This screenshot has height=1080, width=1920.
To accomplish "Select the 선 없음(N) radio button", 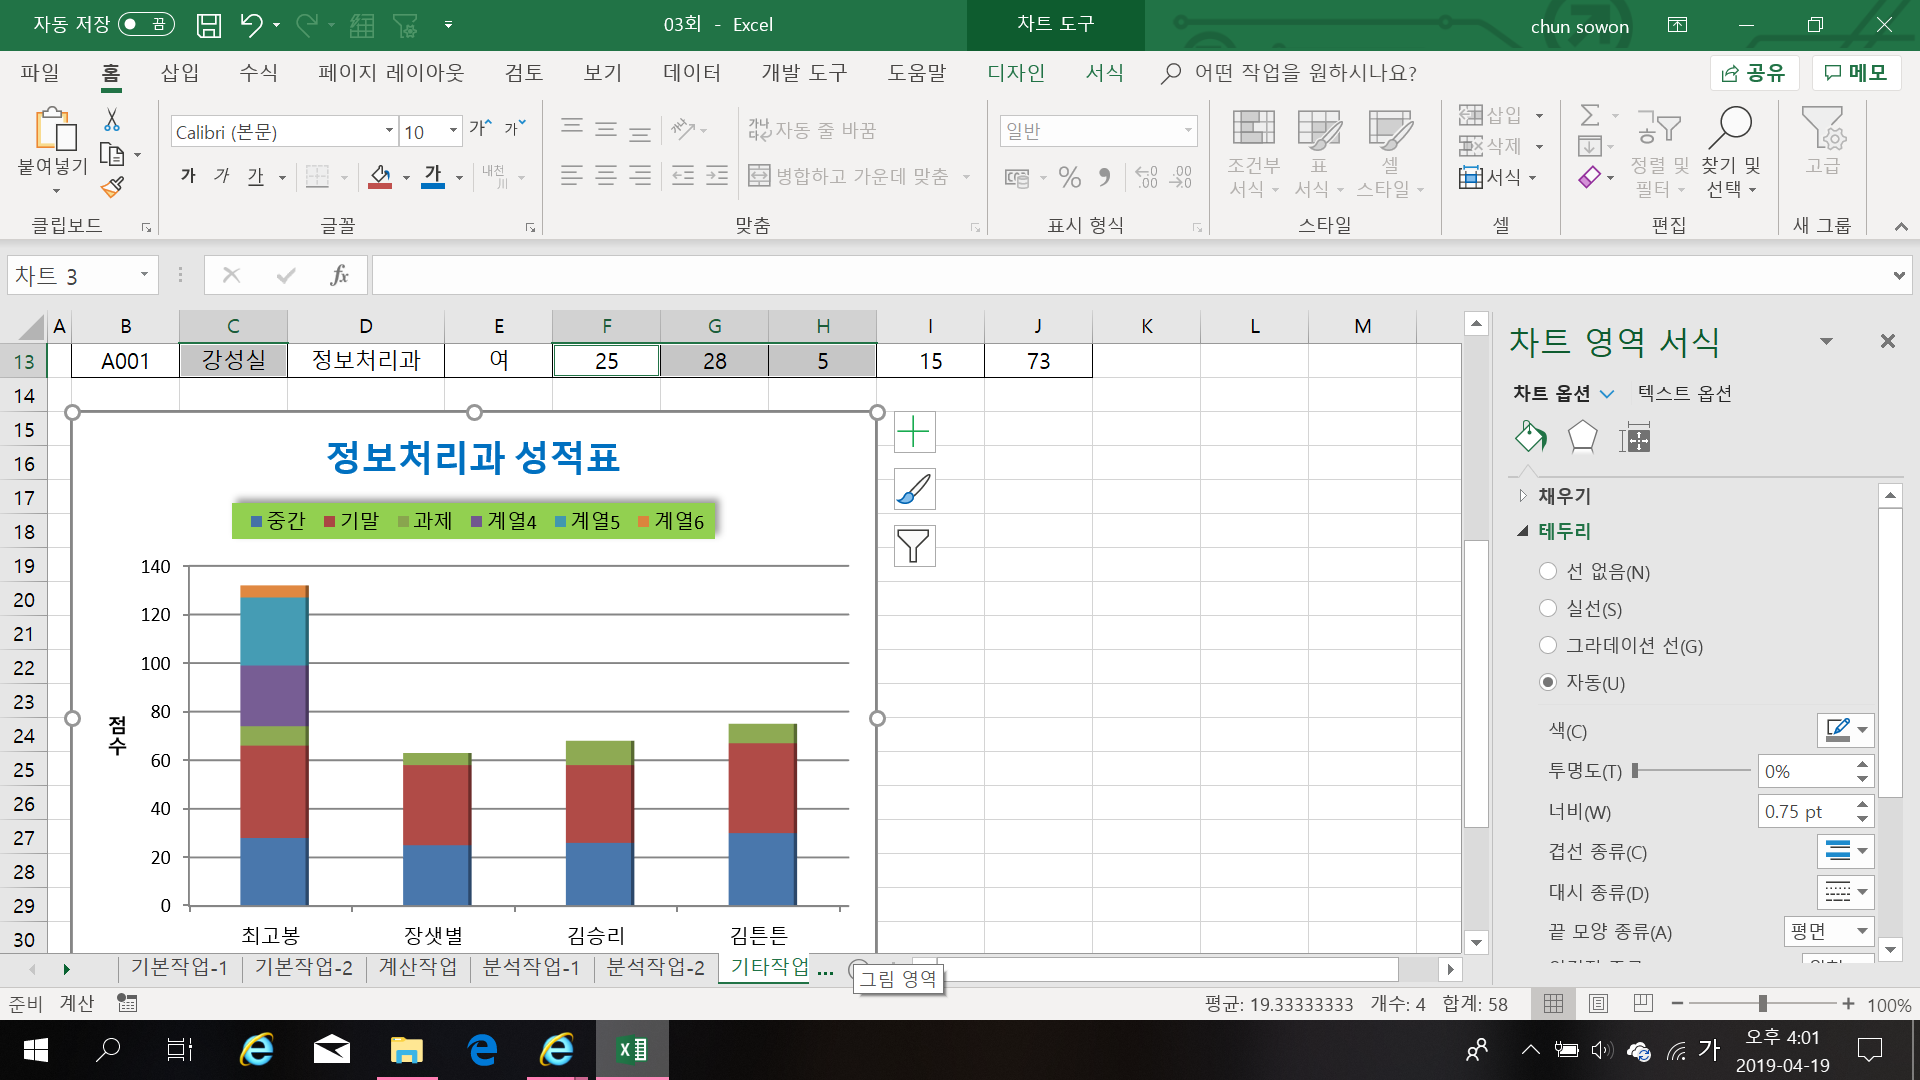I will (1548, 571).
